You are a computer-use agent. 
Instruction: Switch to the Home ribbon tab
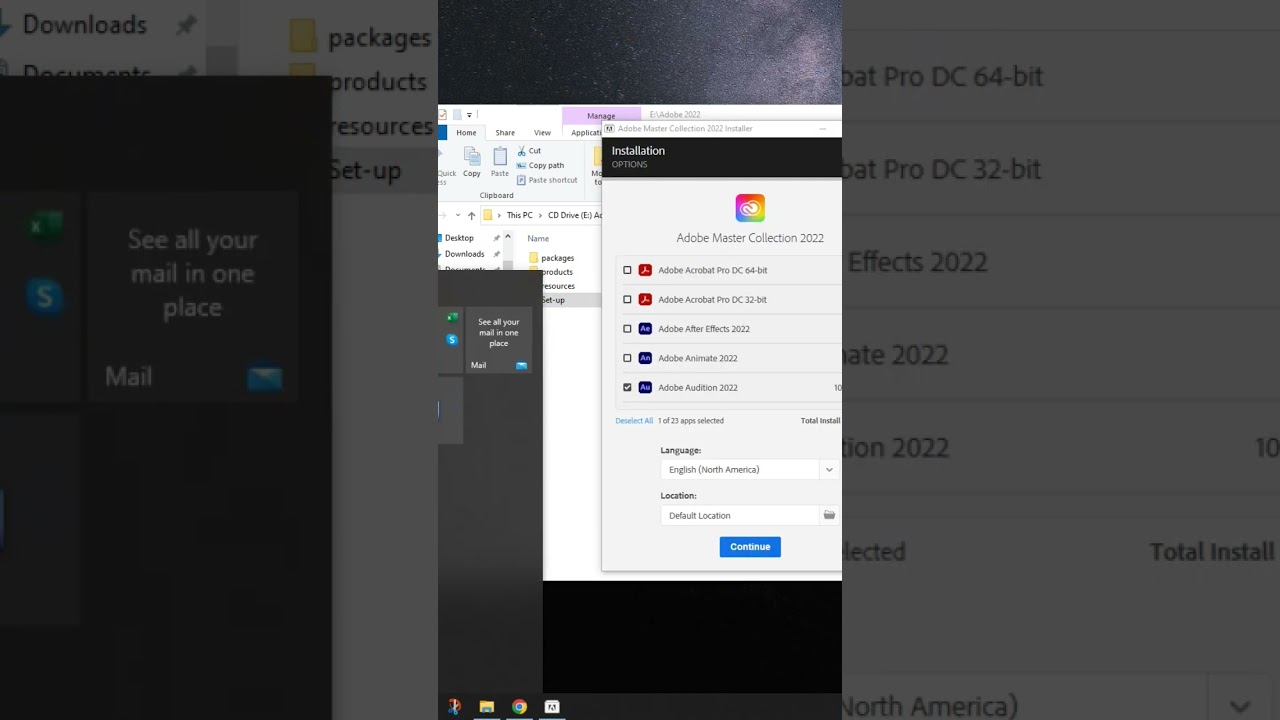click(x=466, y=132)
